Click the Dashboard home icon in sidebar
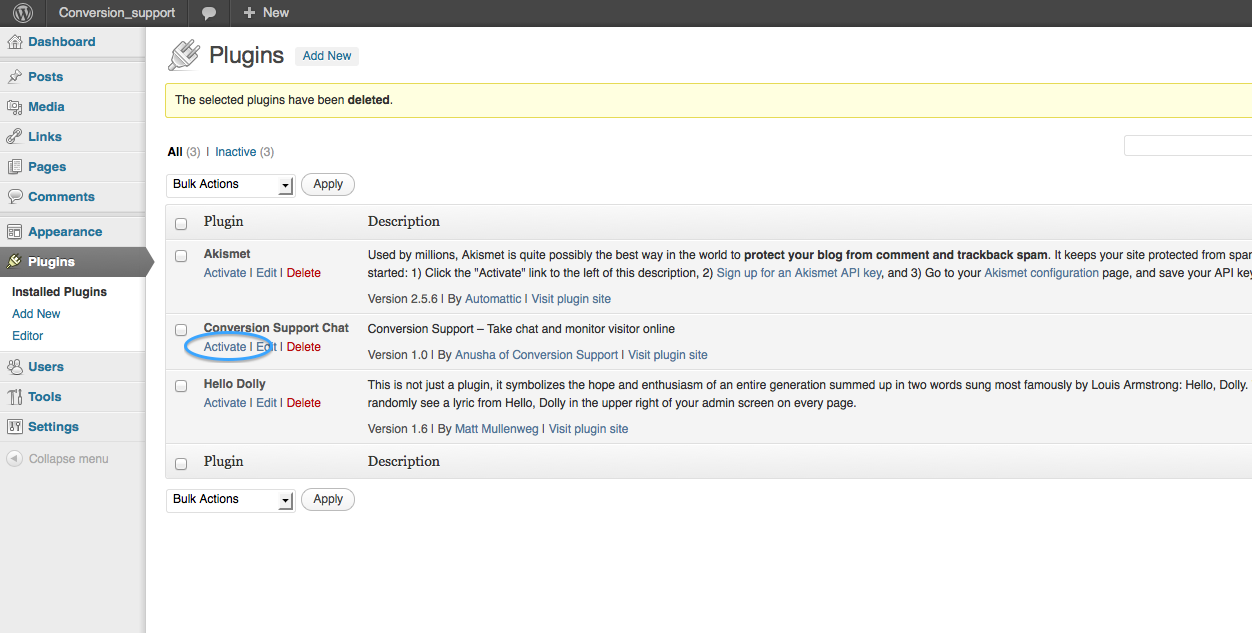 15,42
